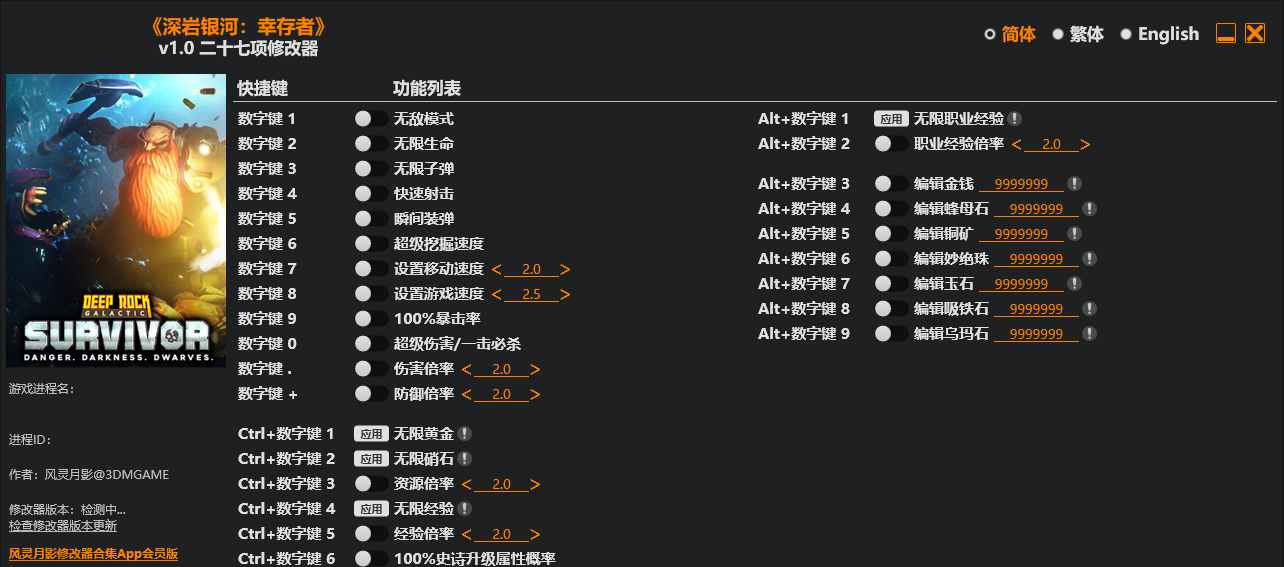Click info icon next to 编辑蜂母石 value
Screen dimensions: 1284x567
pyautogui.click(x=1089, y=209)
